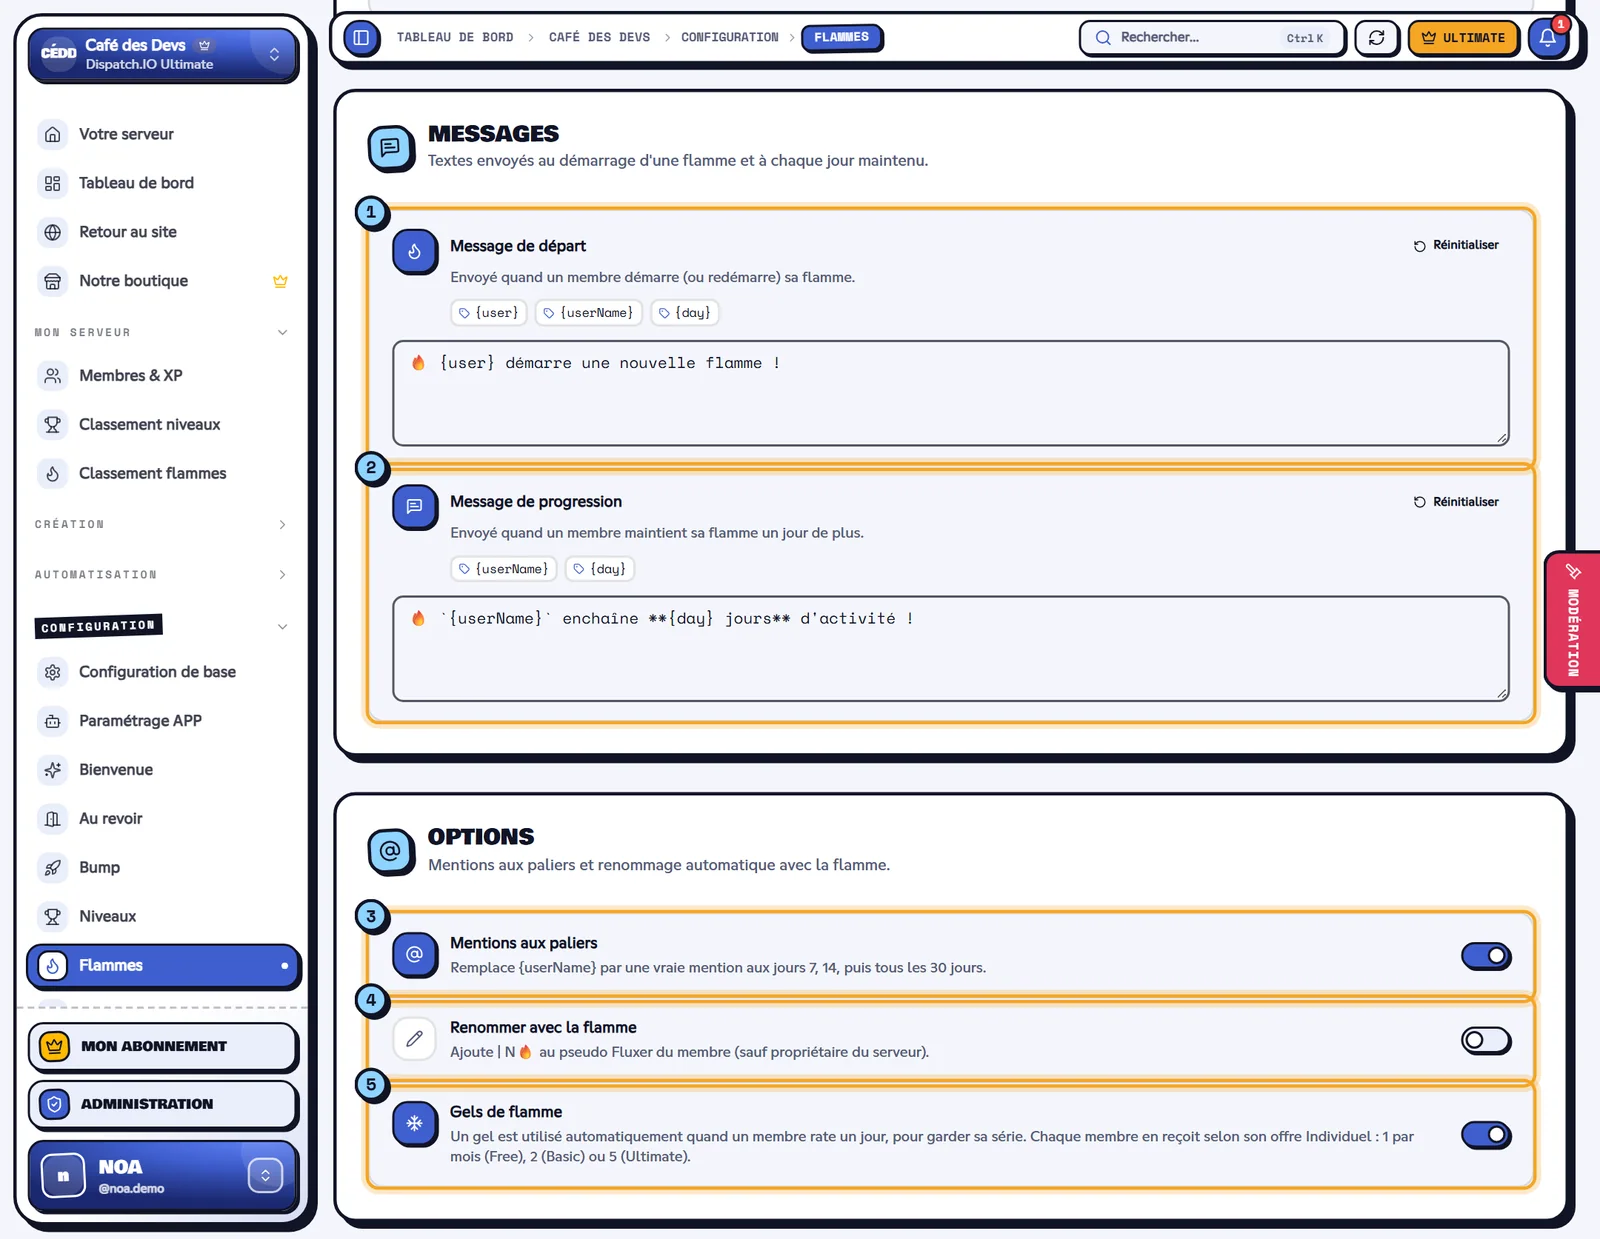Image resolution: width=1600 pixels, height=1239 pixels.
Task: Click the Notre boutique shop icon
Action: [53, 281]
